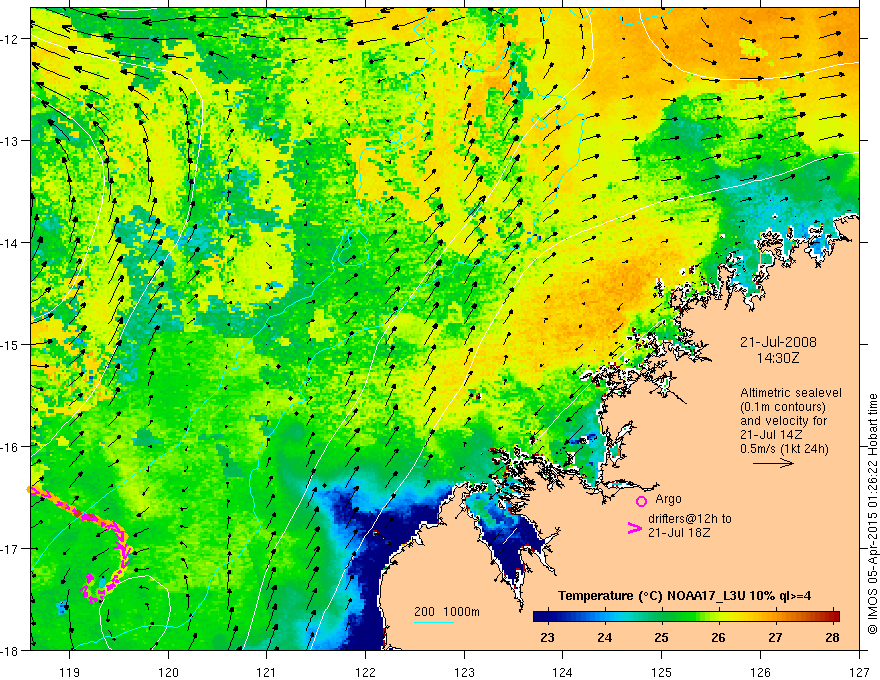Click latitude axis label -14
The image size is (880, 680).
click(10, 243)
